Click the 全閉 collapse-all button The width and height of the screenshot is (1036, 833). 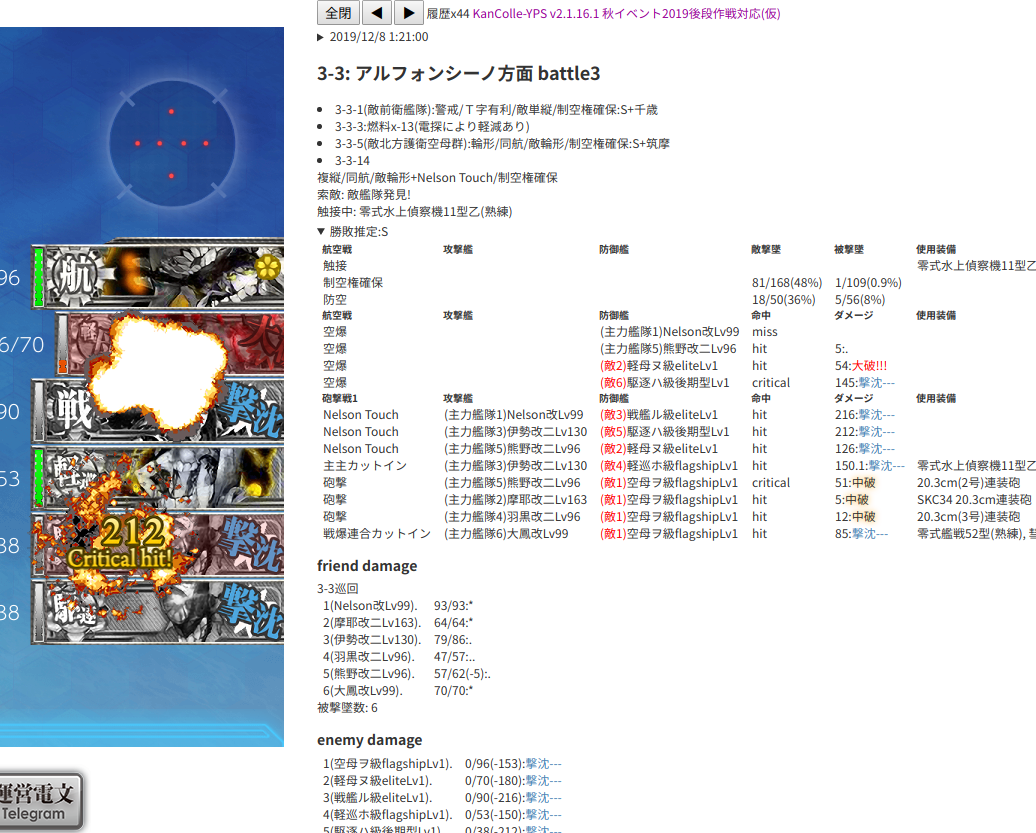click(338, 13)
